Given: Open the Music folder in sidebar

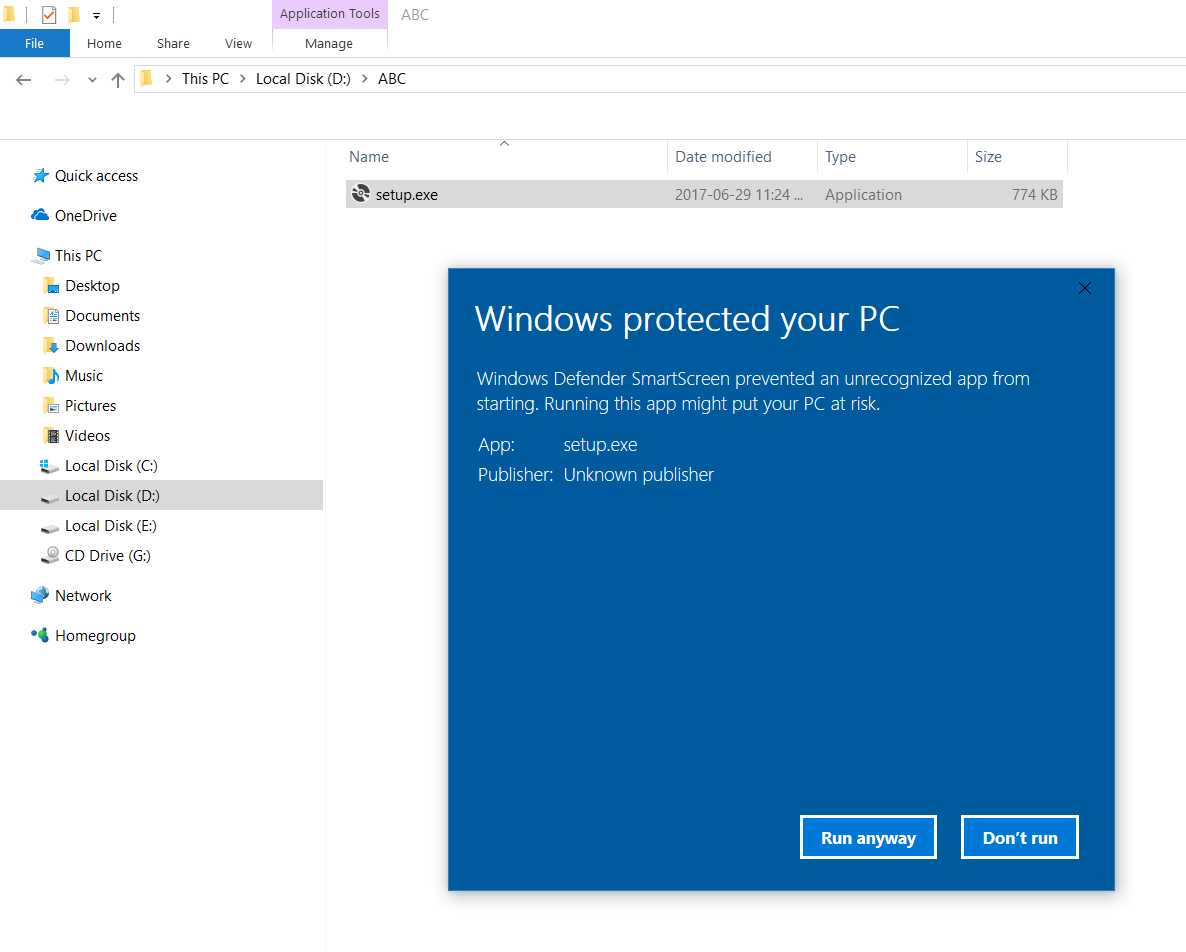Looking at the screenshot, I should tap(83, 376).
